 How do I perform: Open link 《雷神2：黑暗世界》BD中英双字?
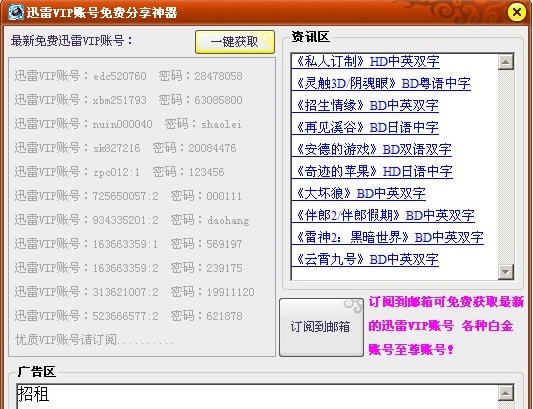click(388, 237)
